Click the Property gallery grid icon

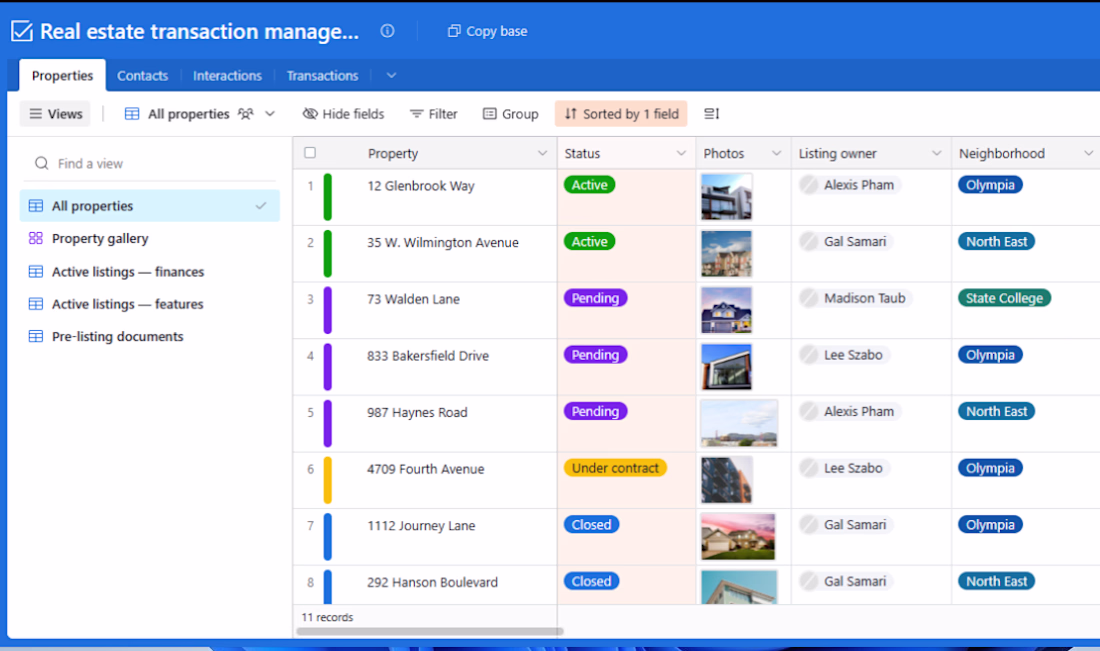click(x=36, y=239)
